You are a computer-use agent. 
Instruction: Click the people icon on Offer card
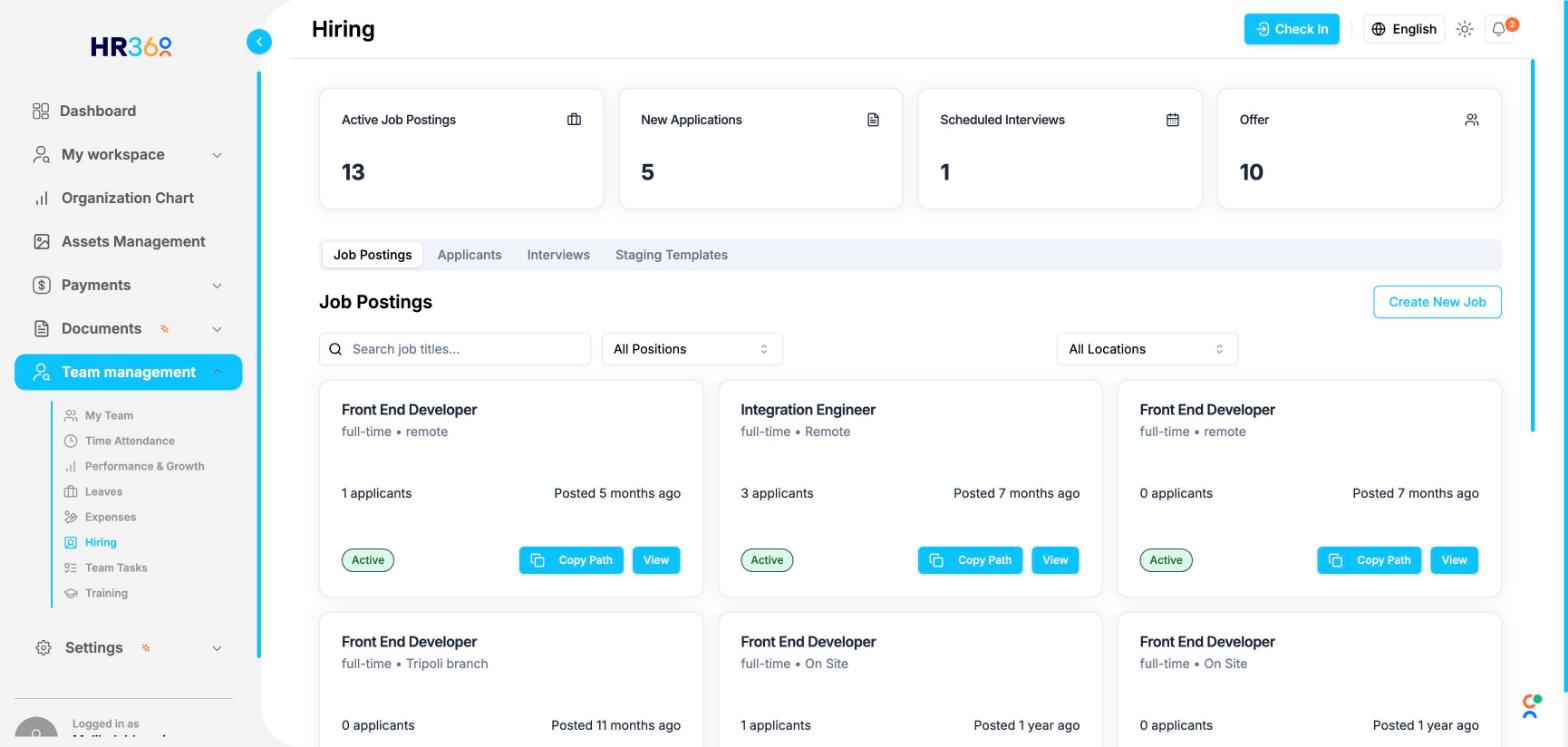pyautogui.click(x=1471, y=120)
